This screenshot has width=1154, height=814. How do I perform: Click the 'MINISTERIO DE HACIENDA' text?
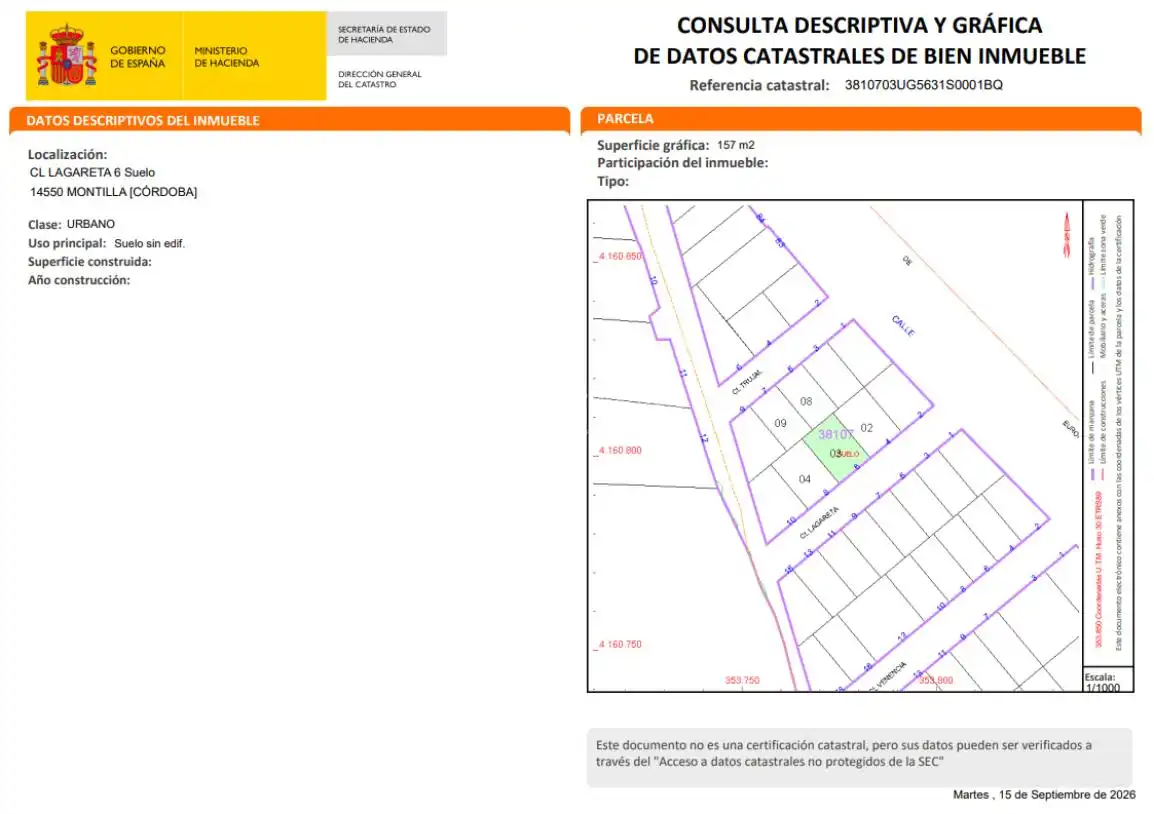coord(227,57)
